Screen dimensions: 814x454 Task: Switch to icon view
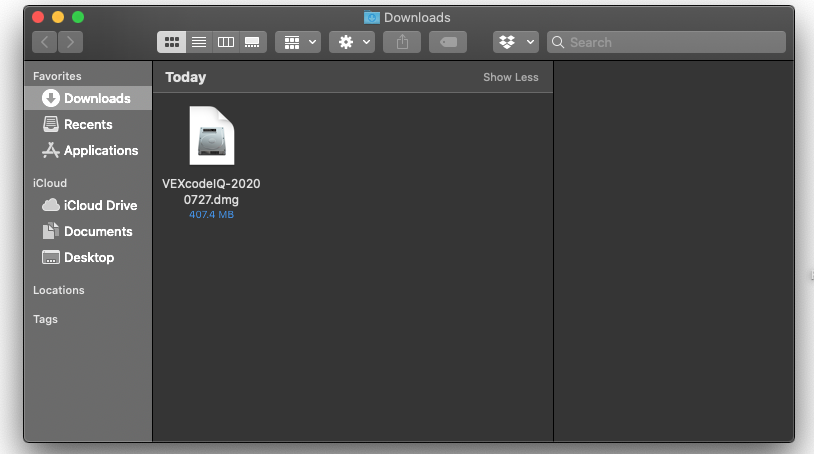tap(172, 42)
